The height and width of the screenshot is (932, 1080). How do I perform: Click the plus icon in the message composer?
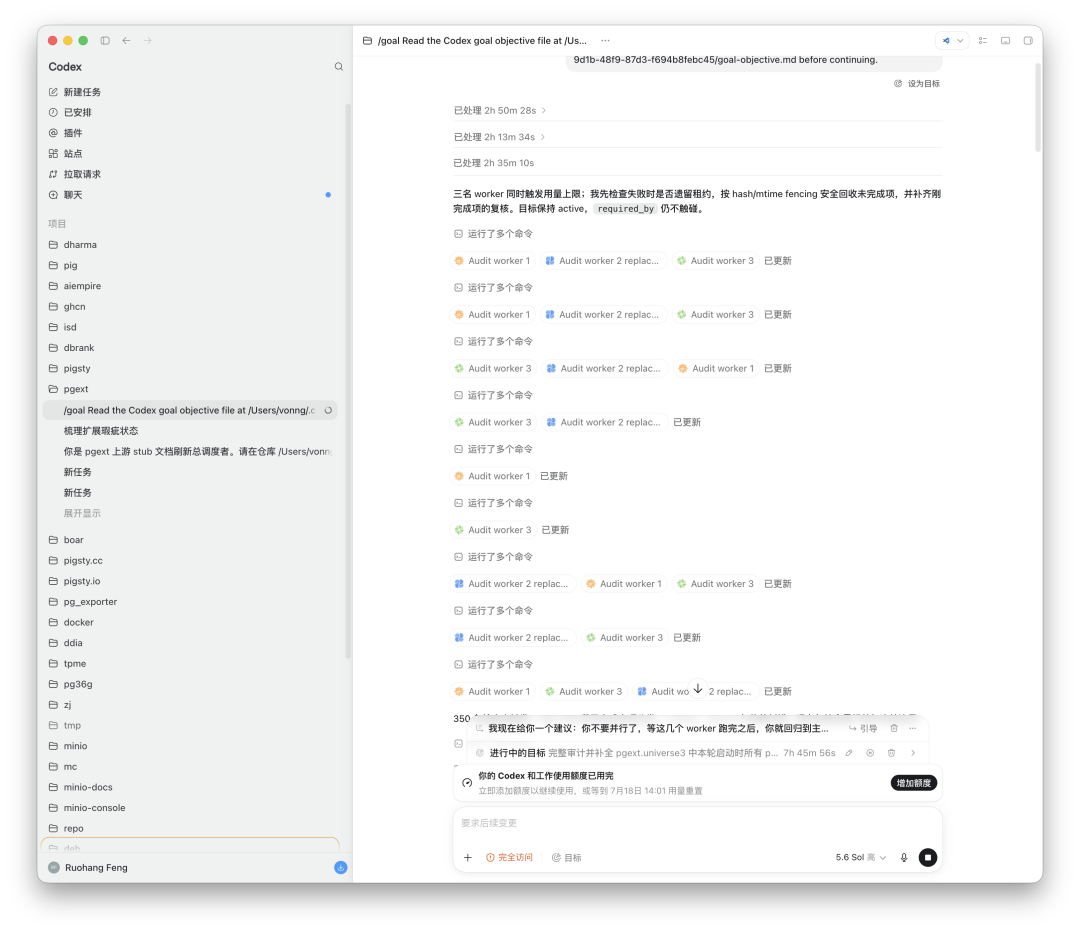[x=468, y=858]
